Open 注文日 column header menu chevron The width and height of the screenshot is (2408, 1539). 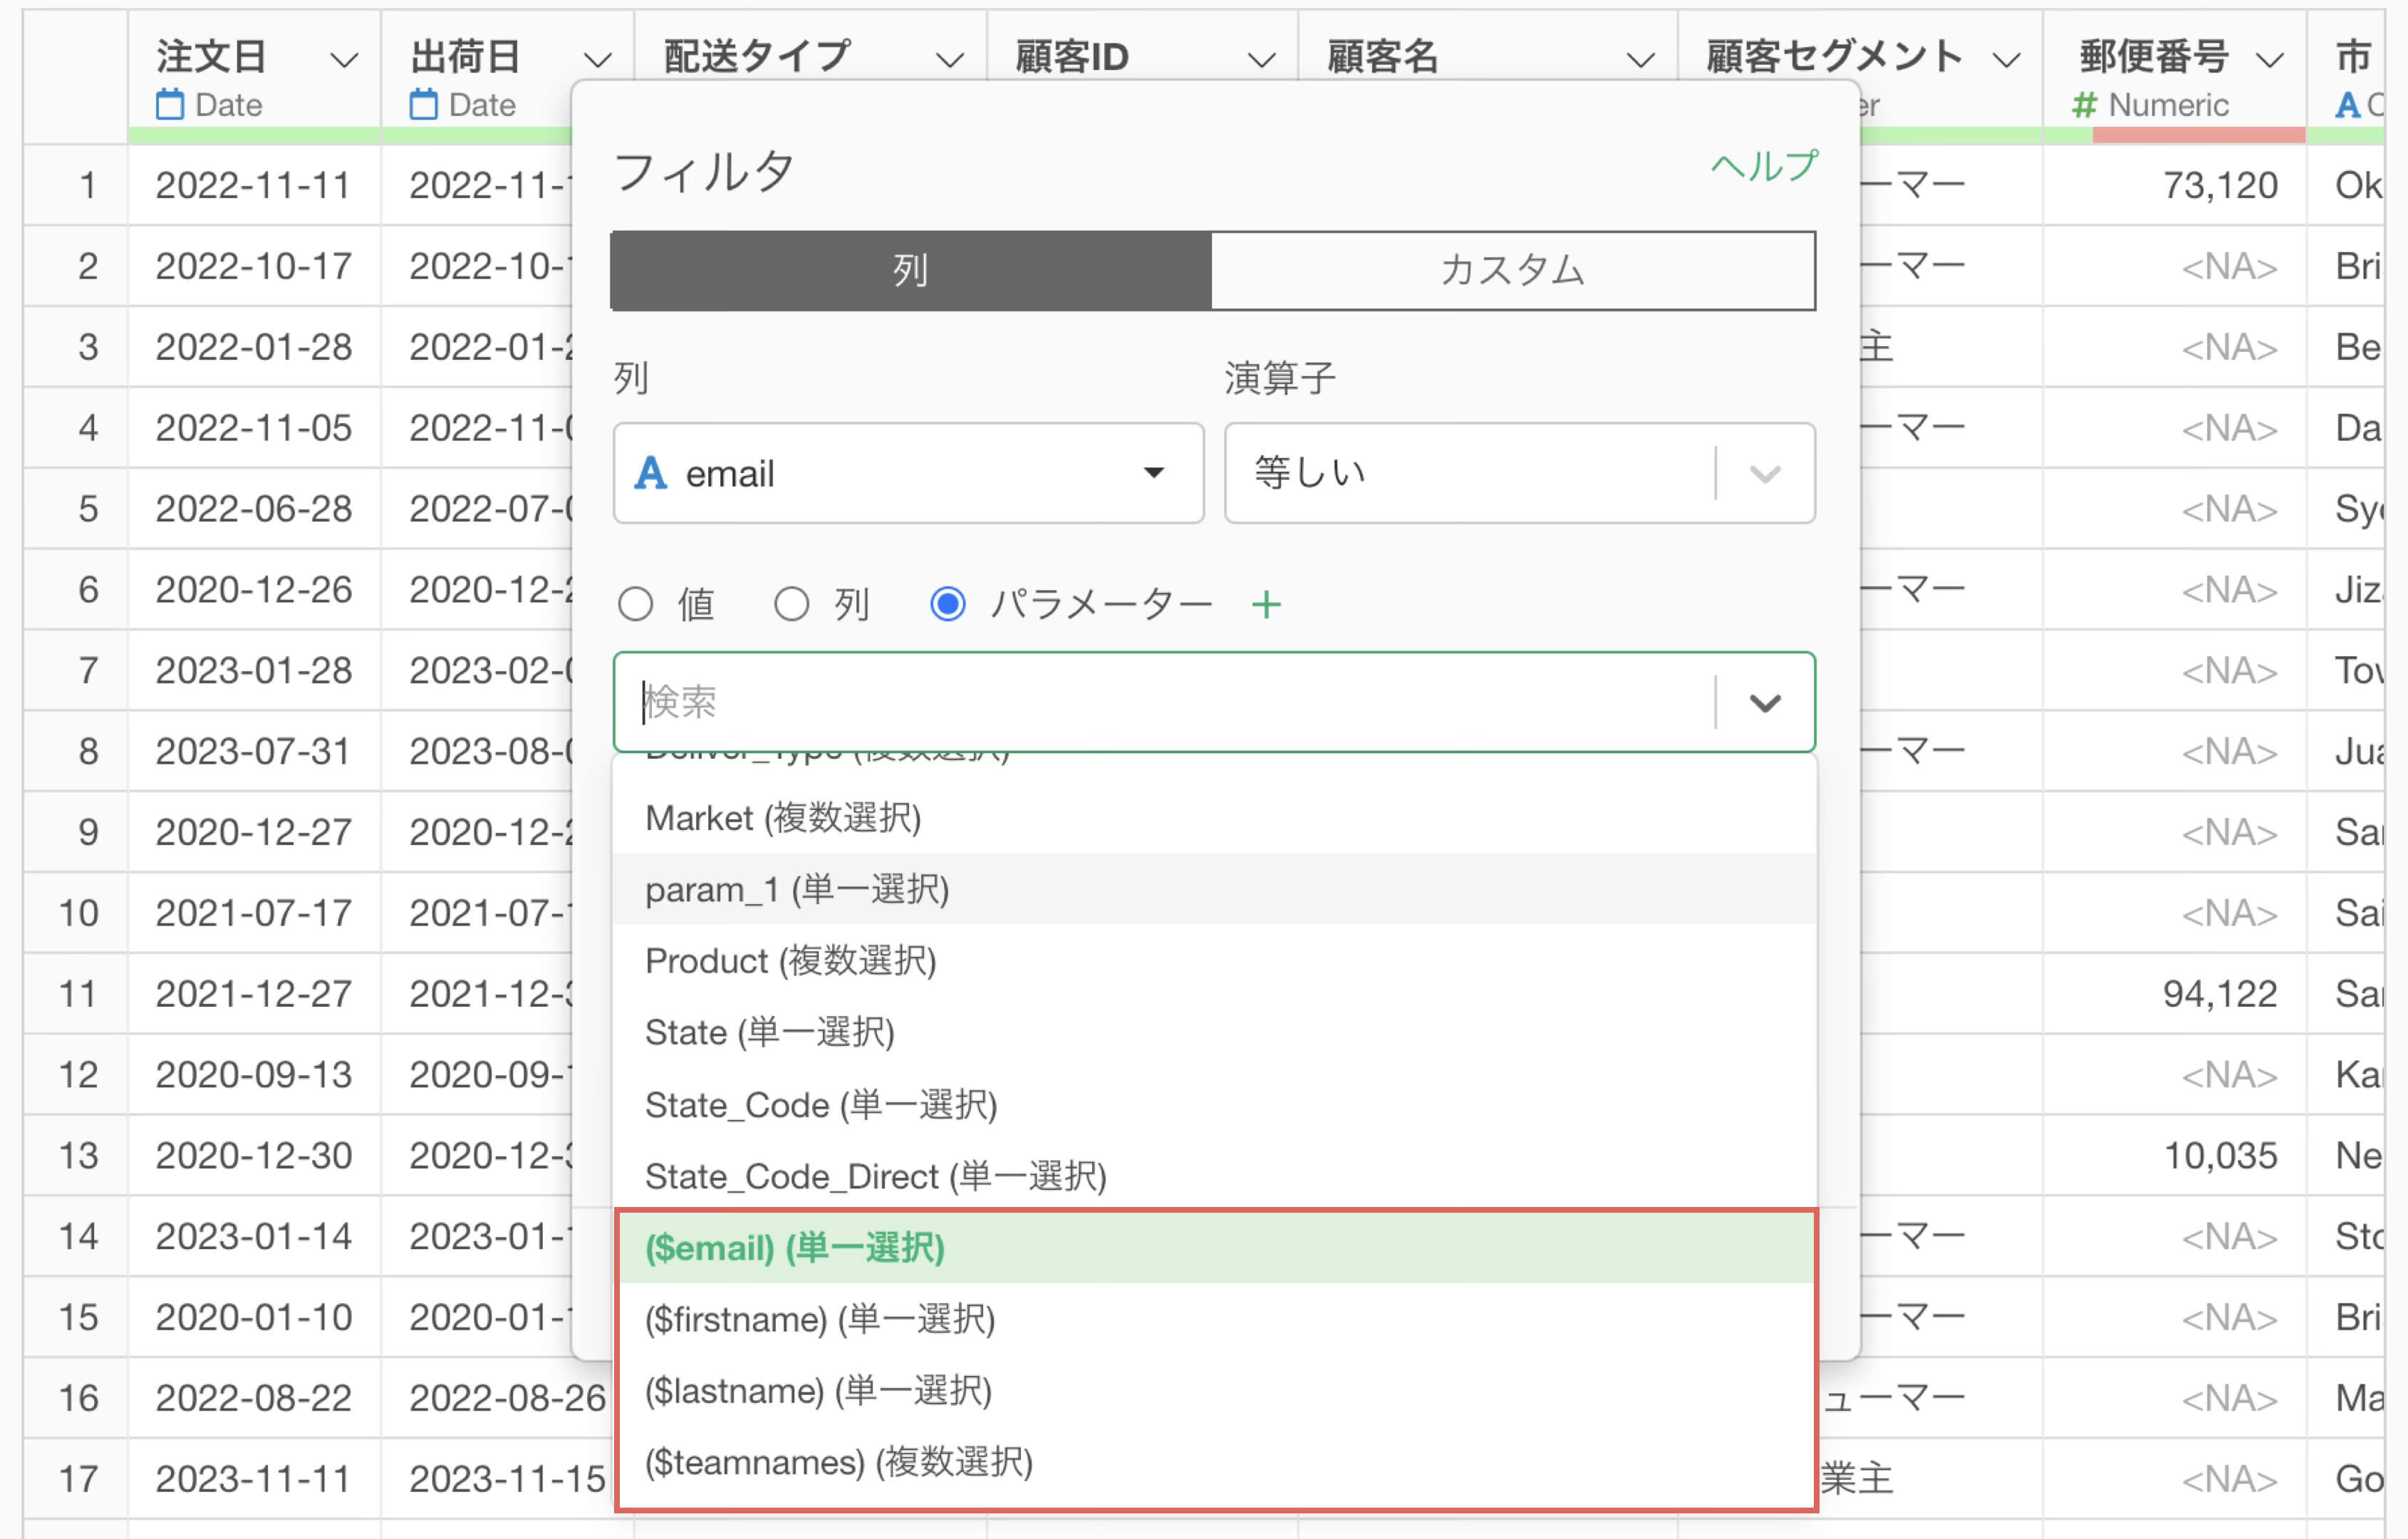click(x=343, y=60)
